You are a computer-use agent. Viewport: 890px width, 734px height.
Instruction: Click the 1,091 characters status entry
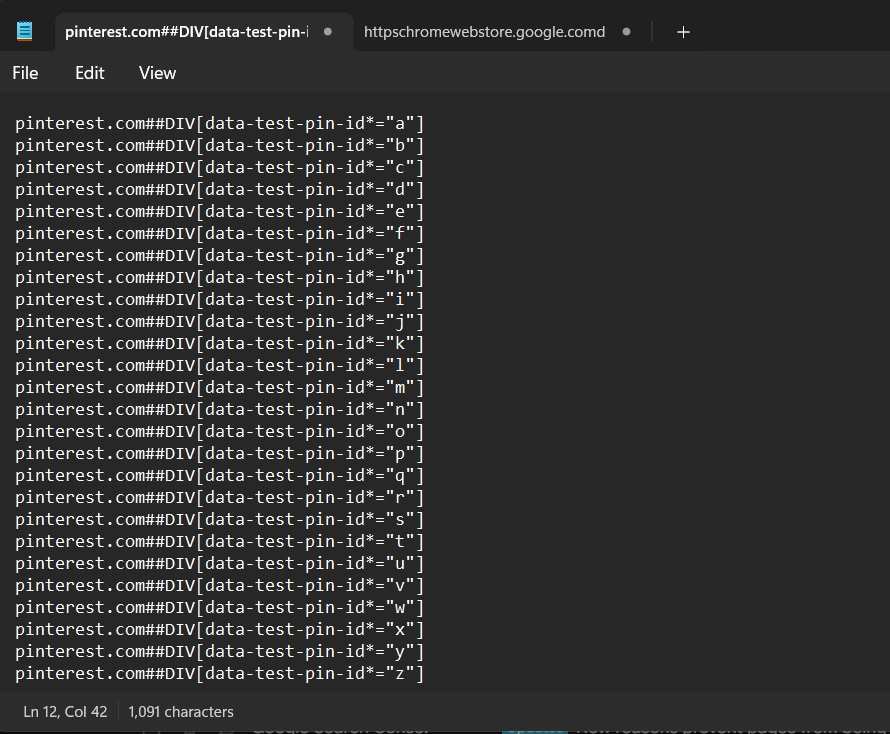pos(180,712)
